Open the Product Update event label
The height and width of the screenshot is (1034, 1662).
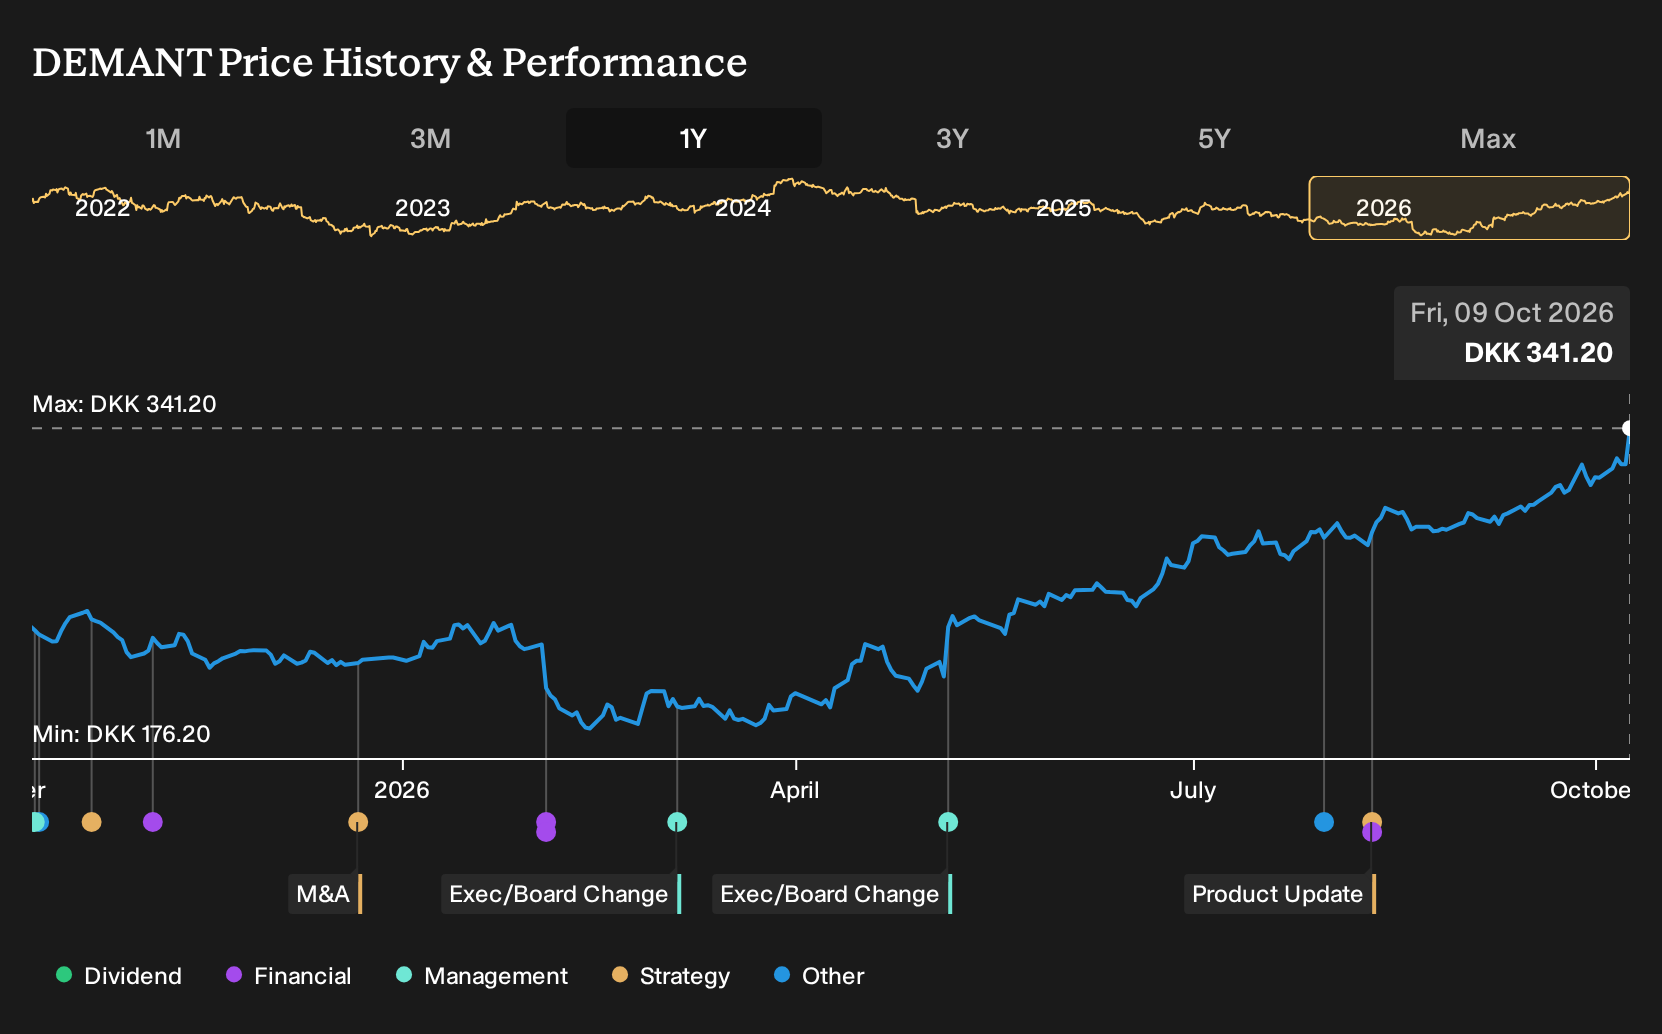(x=1280, y=894)
